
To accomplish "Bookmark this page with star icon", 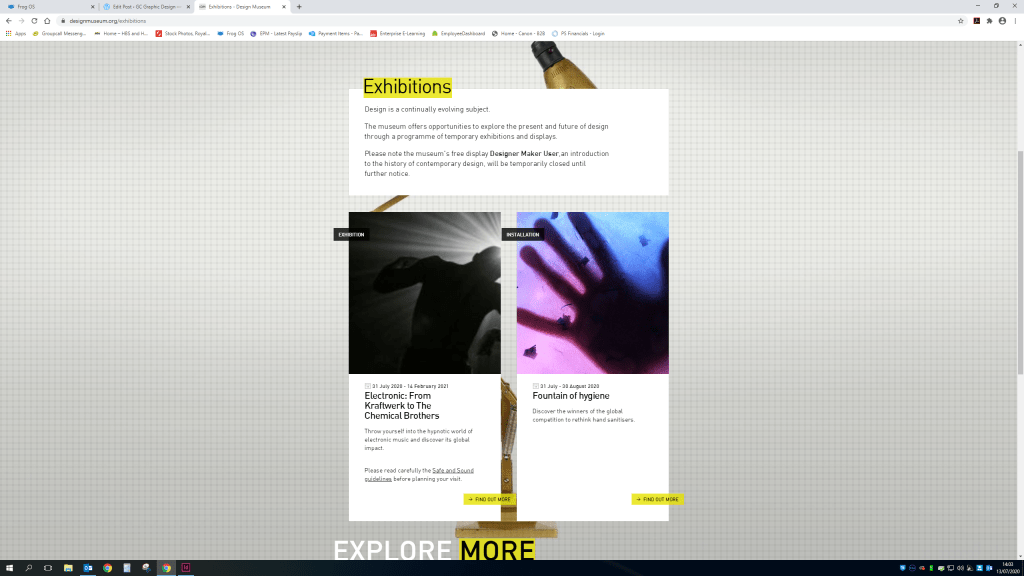I will (x=961, y=20).
